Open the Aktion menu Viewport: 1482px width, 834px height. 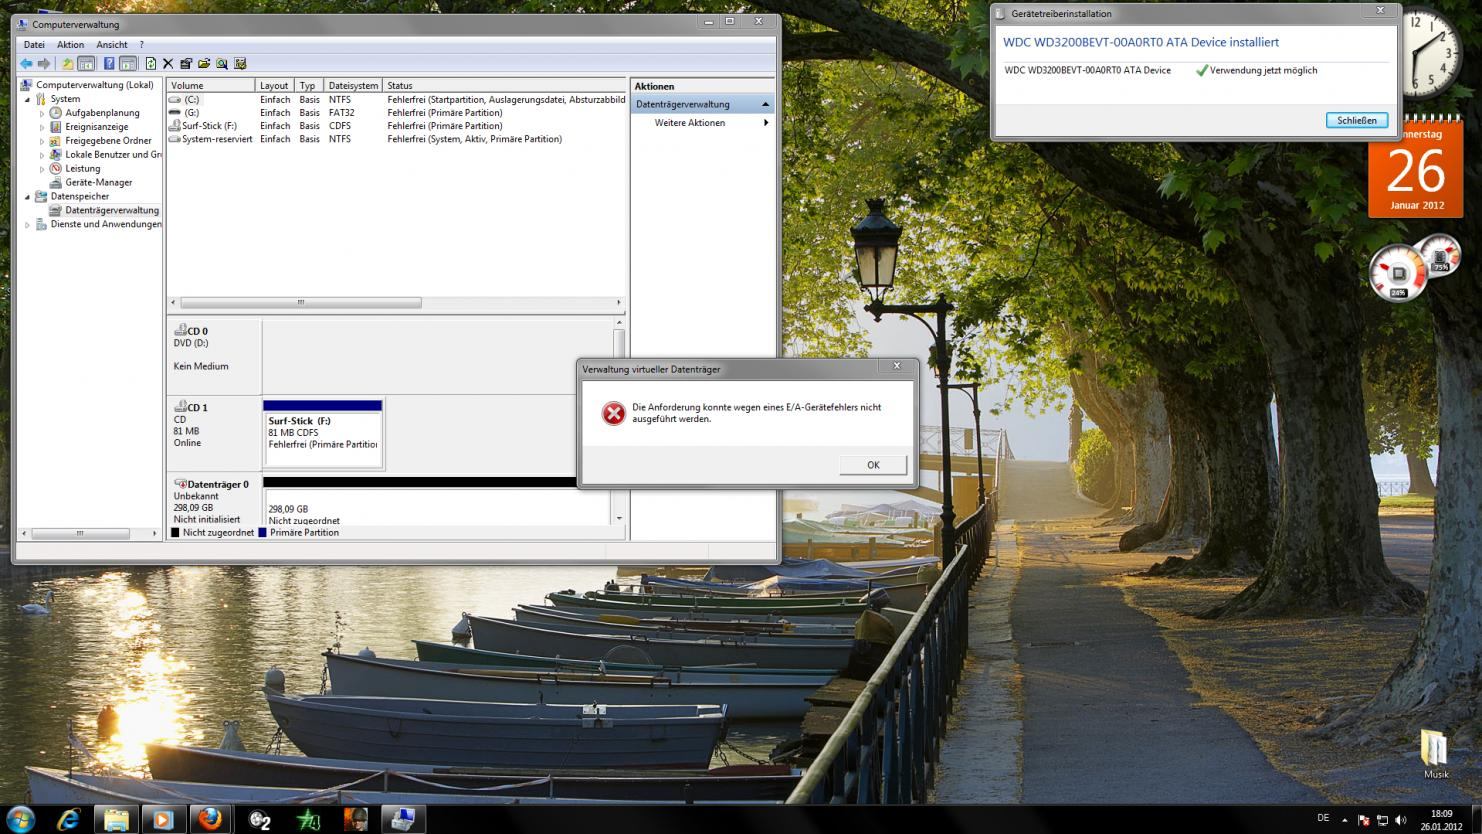pos(70,44)
